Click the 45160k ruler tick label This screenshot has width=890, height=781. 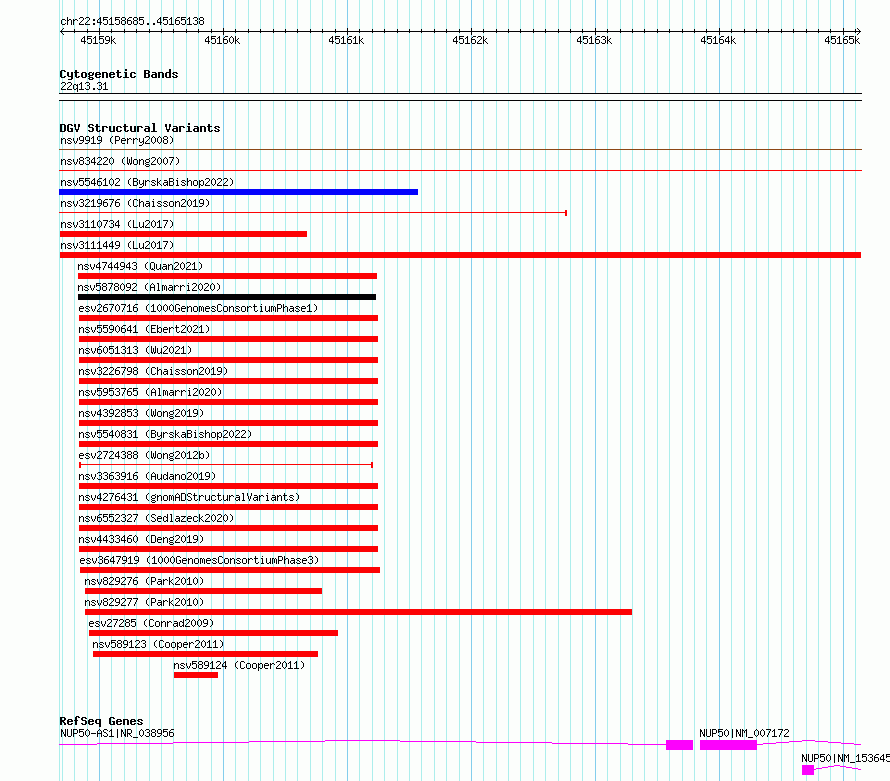[x=222, y=40]
